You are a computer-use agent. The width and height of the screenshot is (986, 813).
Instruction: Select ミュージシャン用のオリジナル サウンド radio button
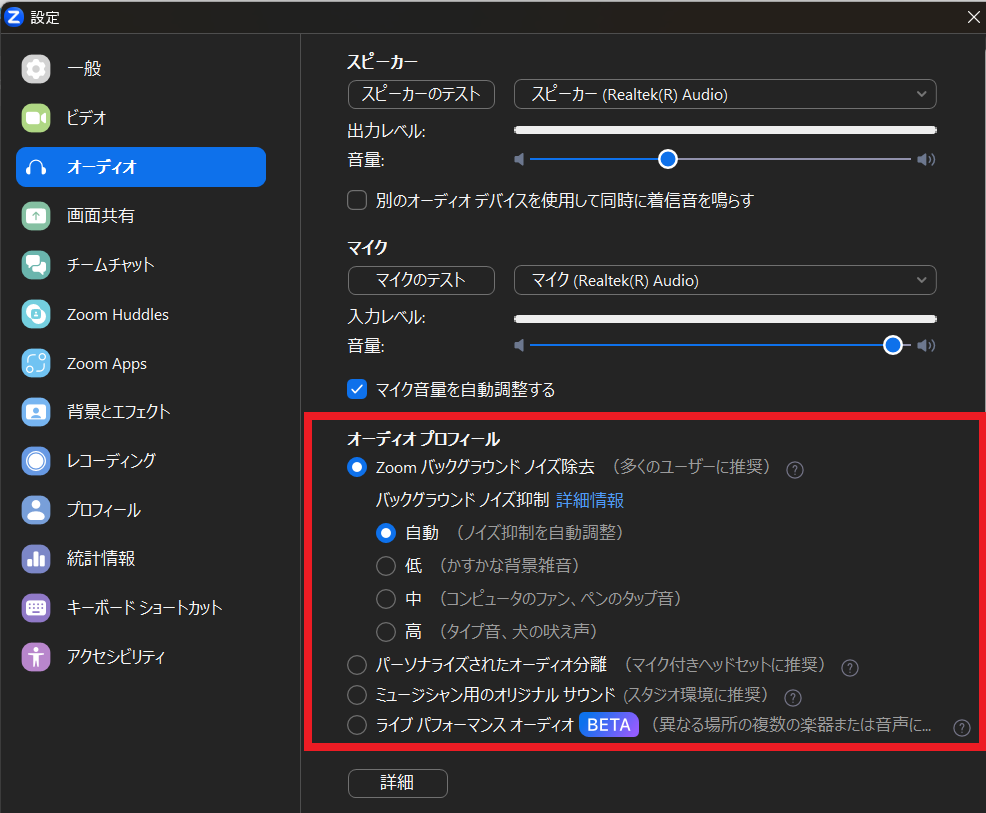(x=357, y=695)
